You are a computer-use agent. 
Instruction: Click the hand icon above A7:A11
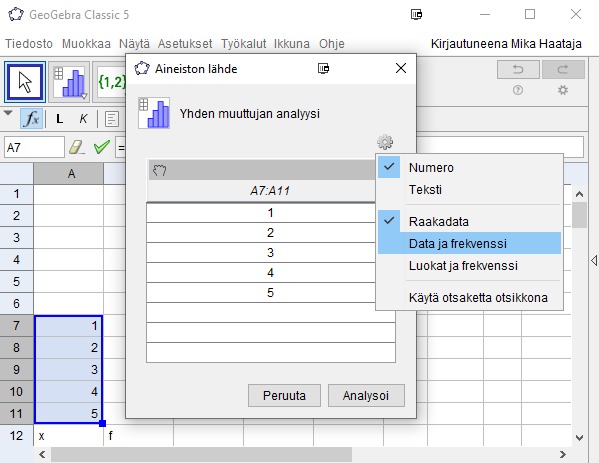(159, 170)
